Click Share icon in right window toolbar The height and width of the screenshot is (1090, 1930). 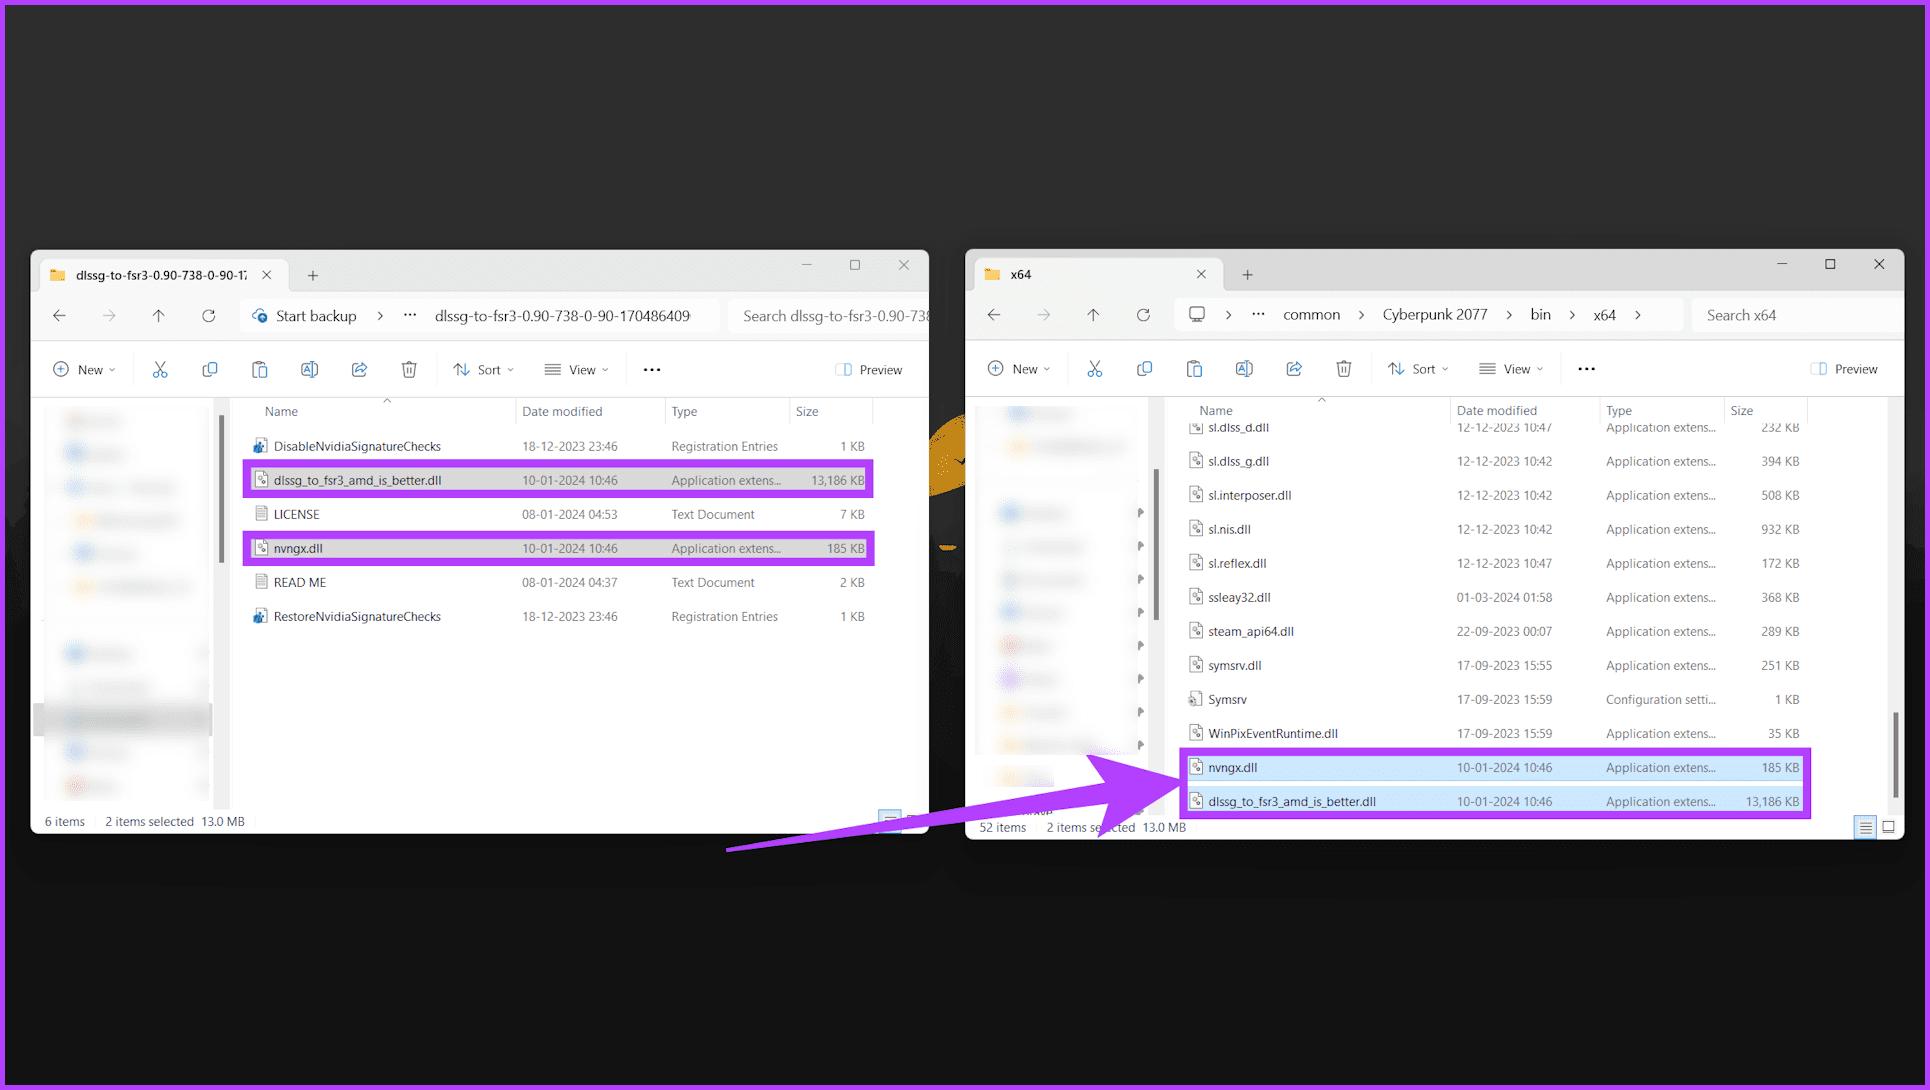coord(1294,369)
